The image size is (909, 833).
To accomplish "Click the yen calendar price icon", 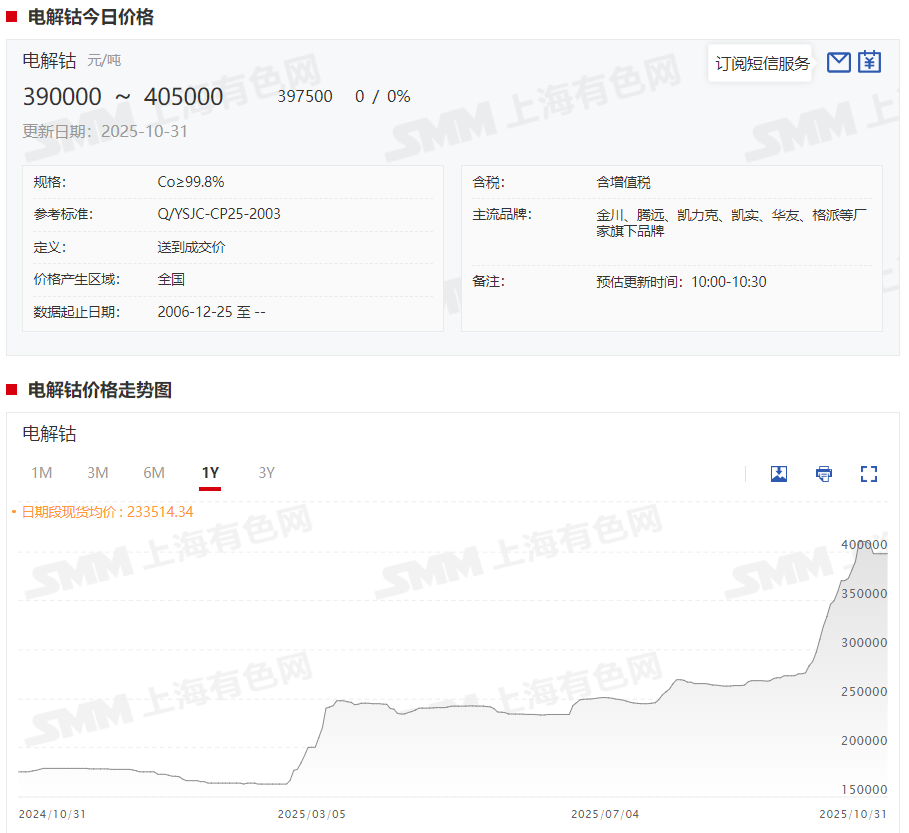I will 870,62.
